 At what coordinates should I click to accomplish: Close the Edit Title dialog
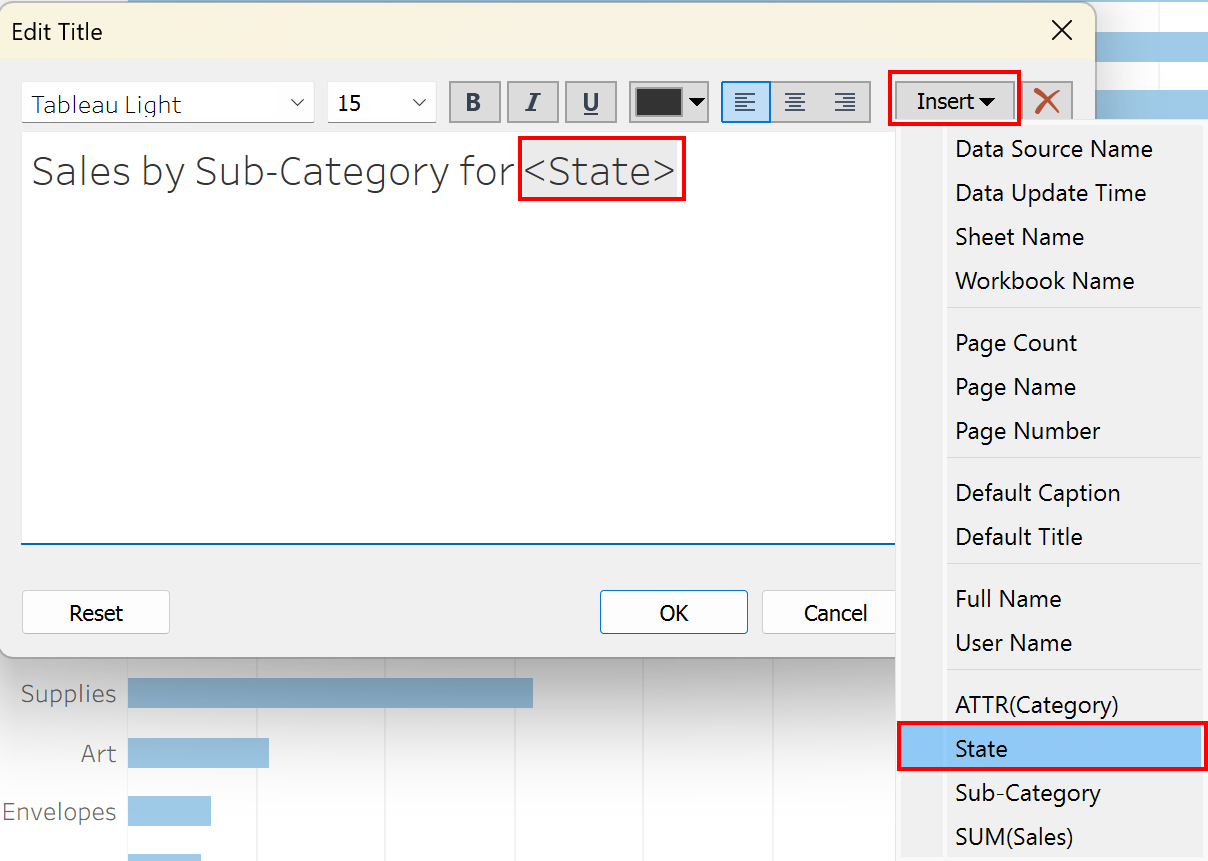1062,31
